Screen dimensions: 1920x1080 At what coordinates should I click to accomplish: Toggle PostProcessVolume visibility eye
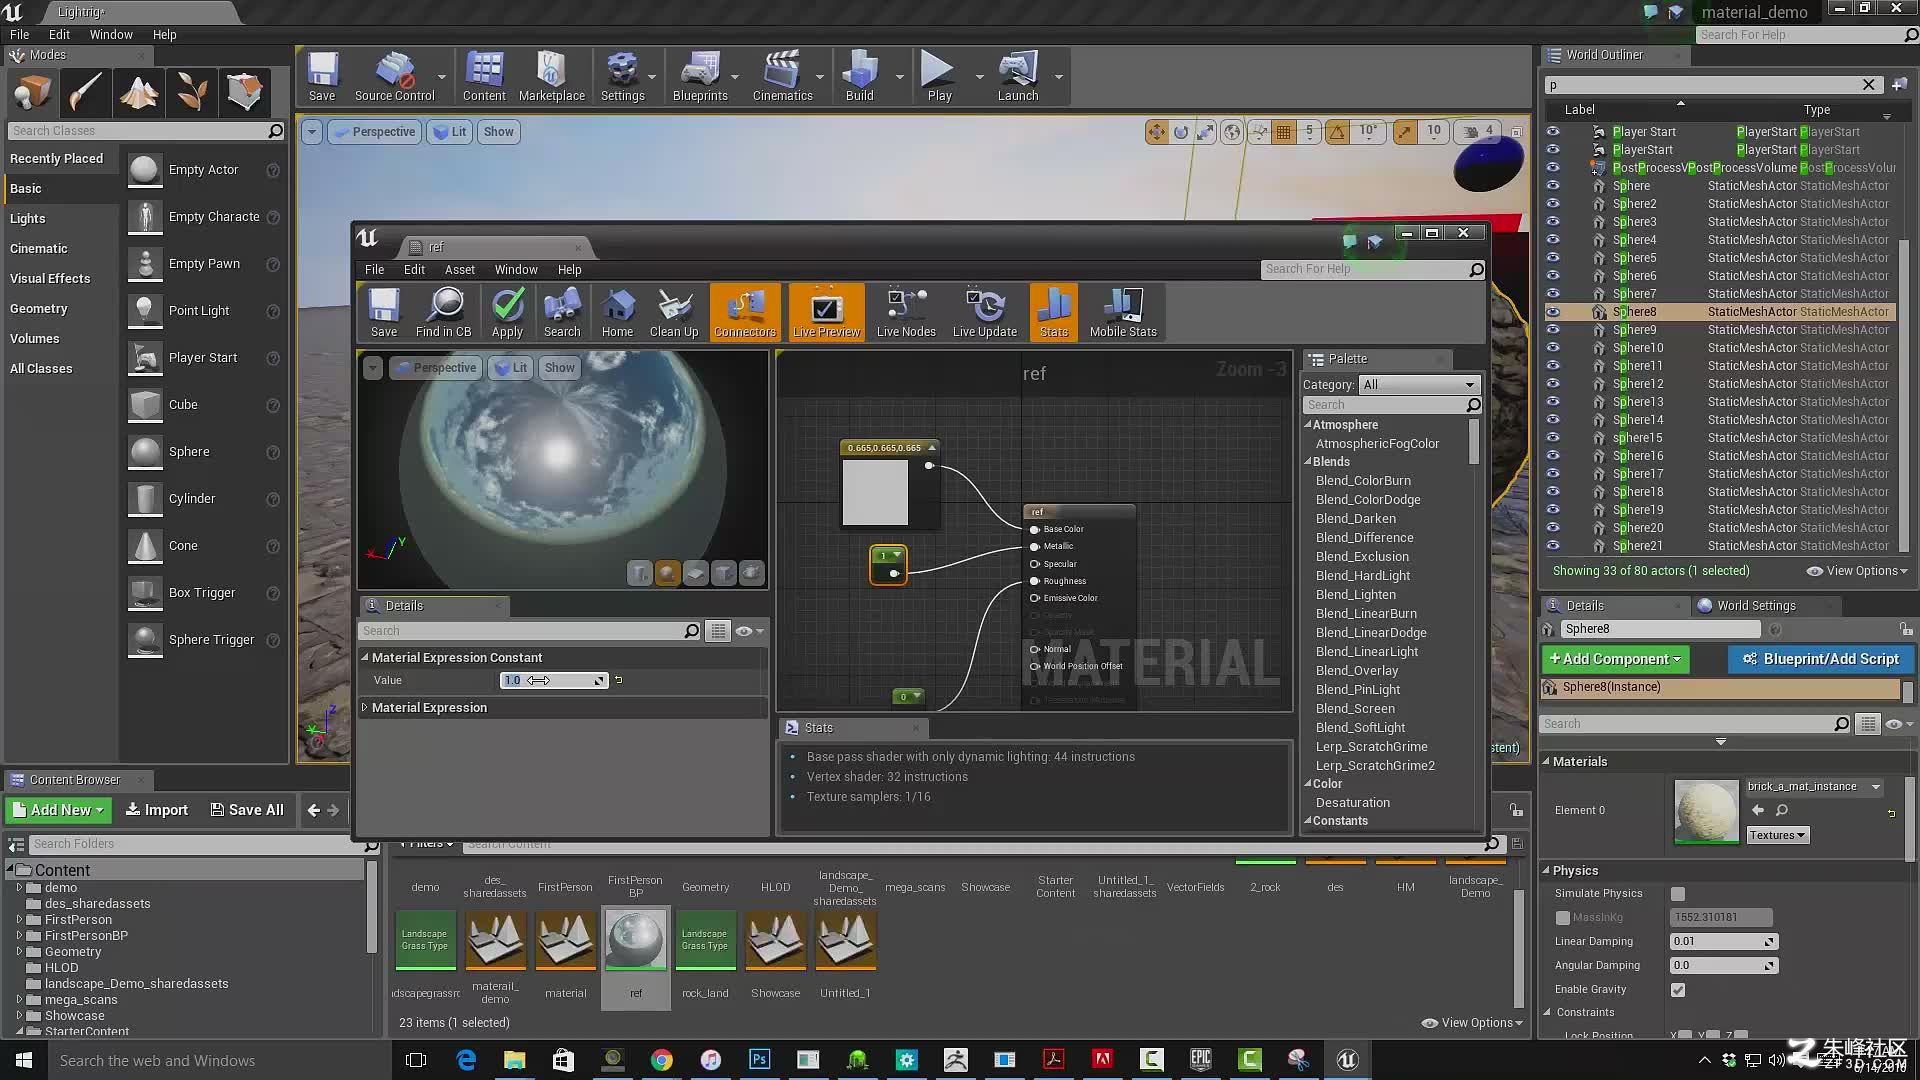point(1553,168)
